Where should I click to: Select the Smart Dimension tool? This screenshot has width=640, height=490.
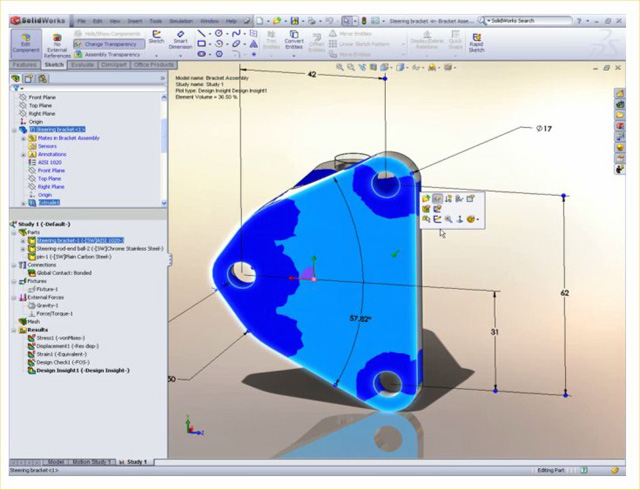click(180, 39)
